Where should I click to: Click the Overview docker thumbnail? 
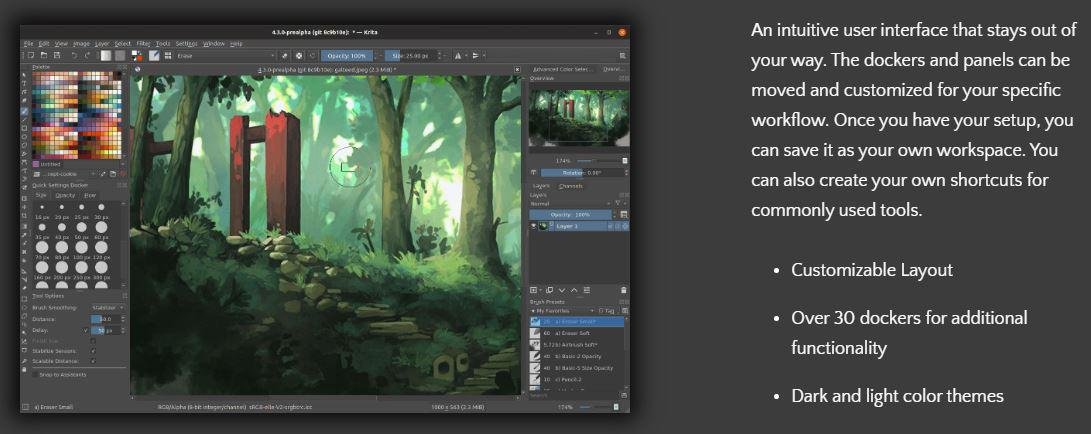578,118
